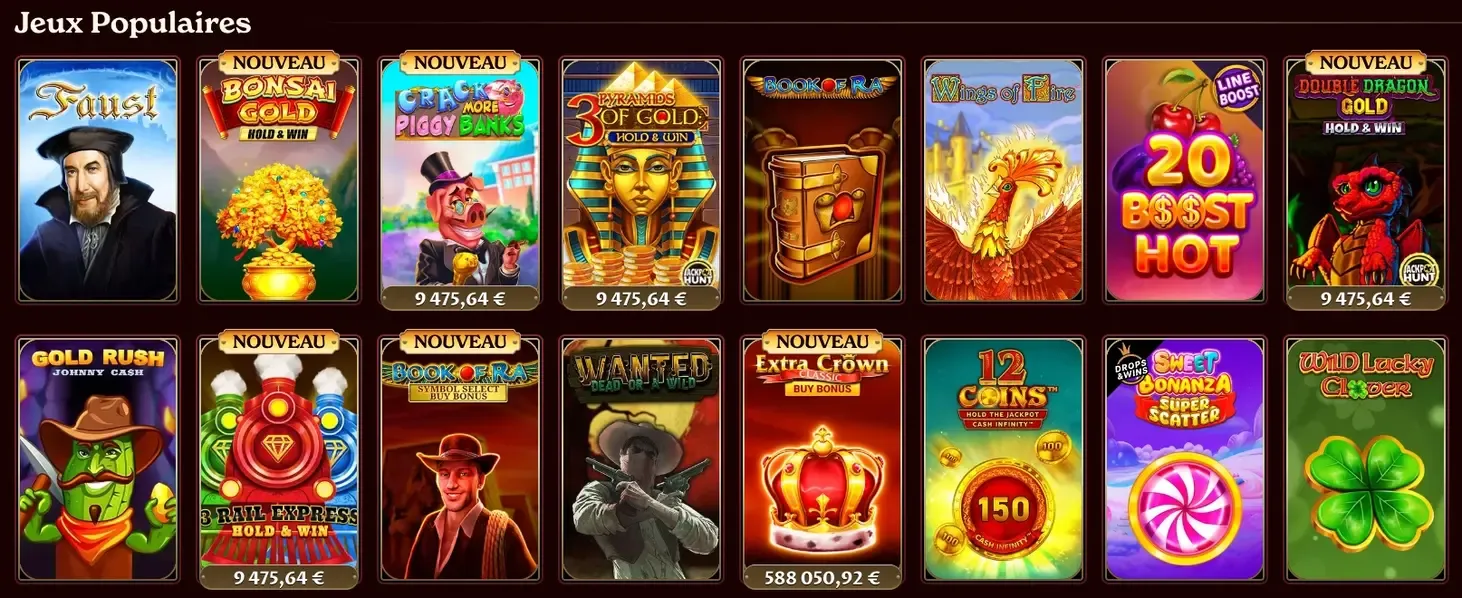Open the Faust game thumbnail

tap(98, 180)
